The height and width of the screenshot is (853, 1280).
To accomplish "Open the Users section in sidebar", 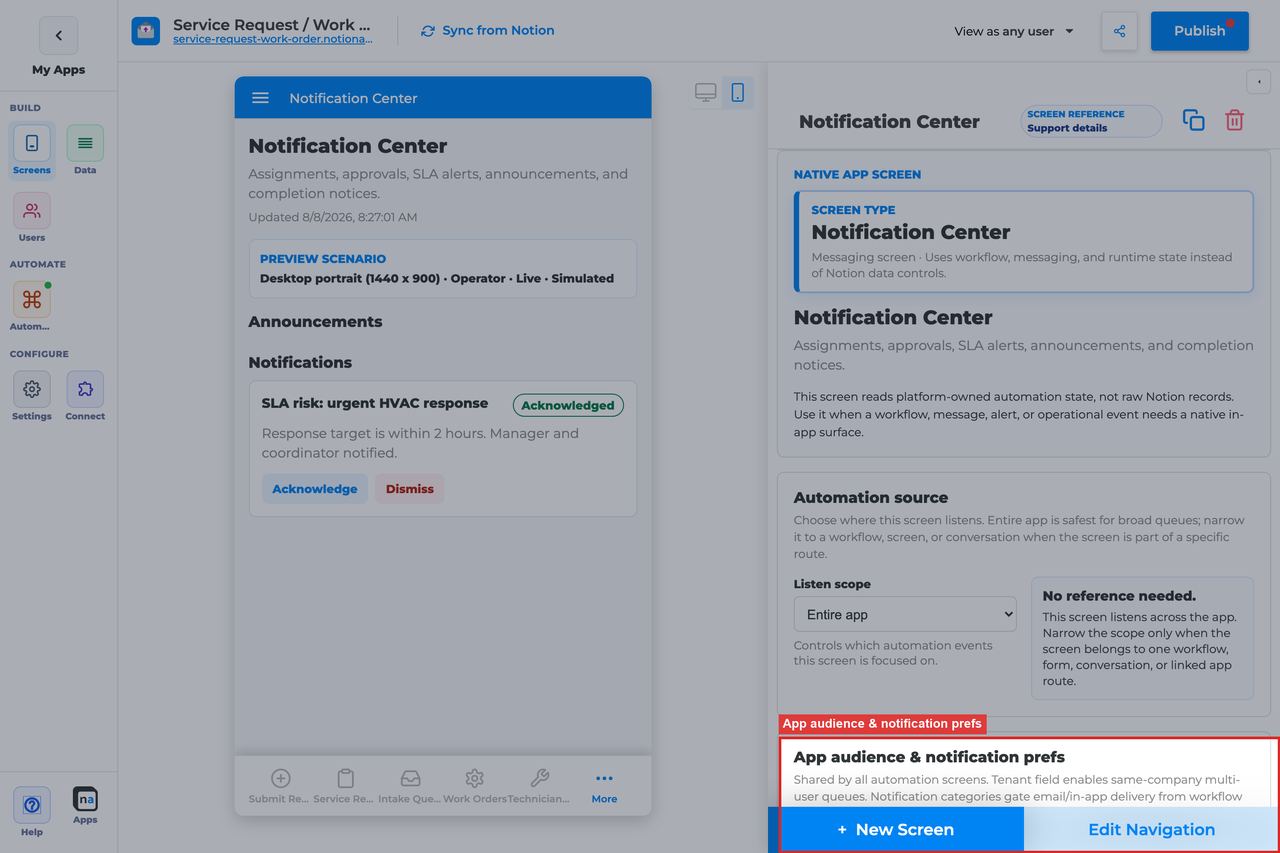I will (x=32, y=218).
